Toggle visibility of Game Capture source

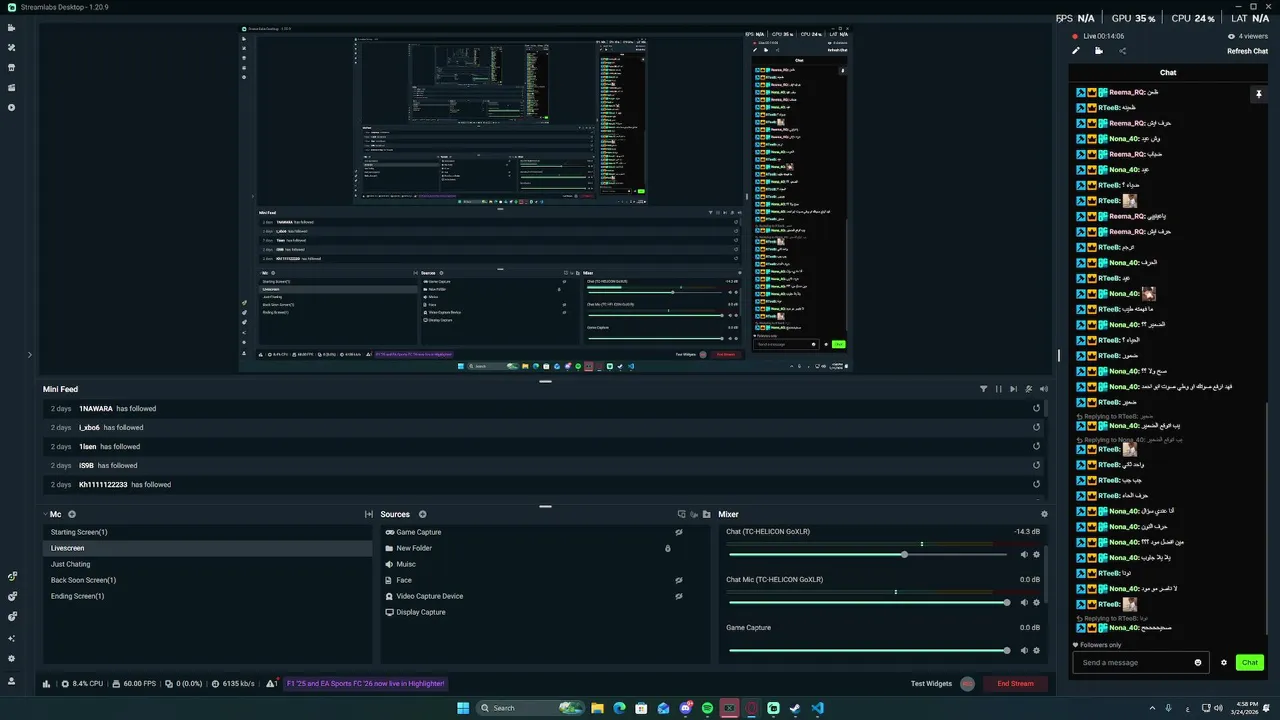(678, 532)
